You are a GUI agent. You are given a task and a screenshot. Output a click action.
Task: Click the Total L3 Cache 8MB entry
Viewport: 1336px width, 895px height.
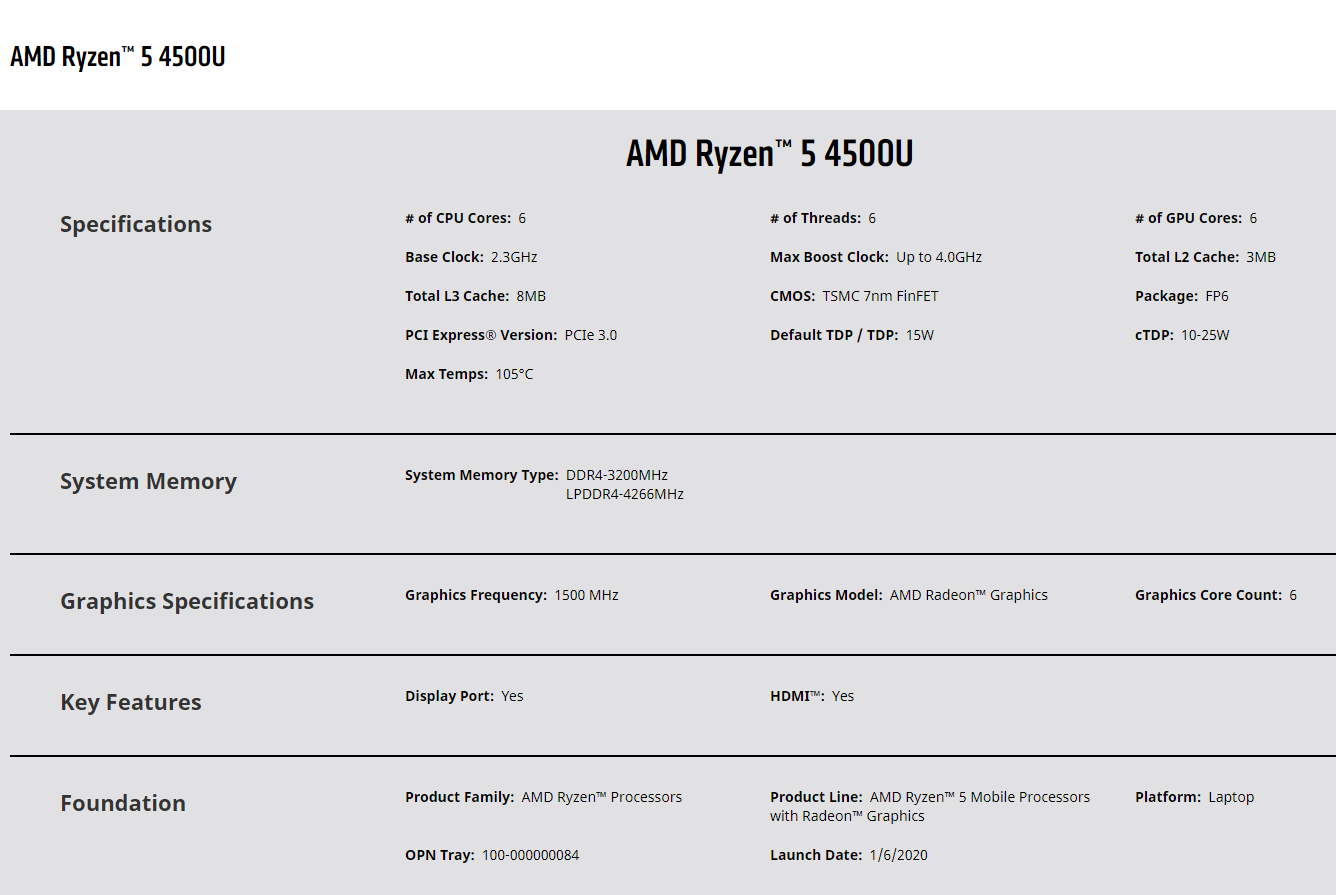[475, 296]
